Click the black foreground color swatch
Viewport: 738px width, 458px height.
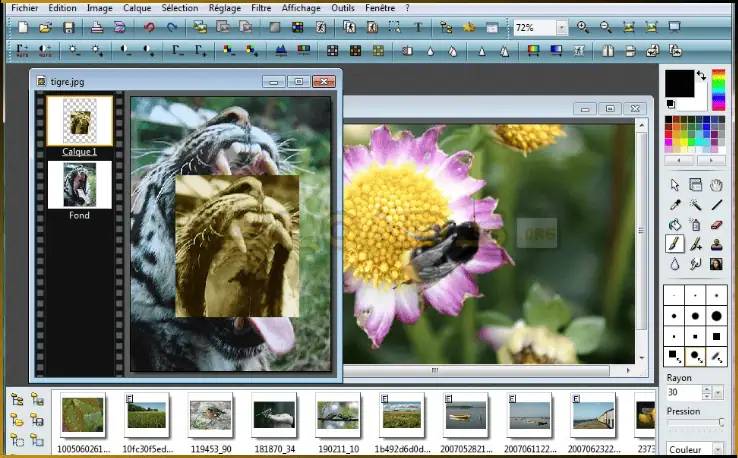[x=679, y=83]
